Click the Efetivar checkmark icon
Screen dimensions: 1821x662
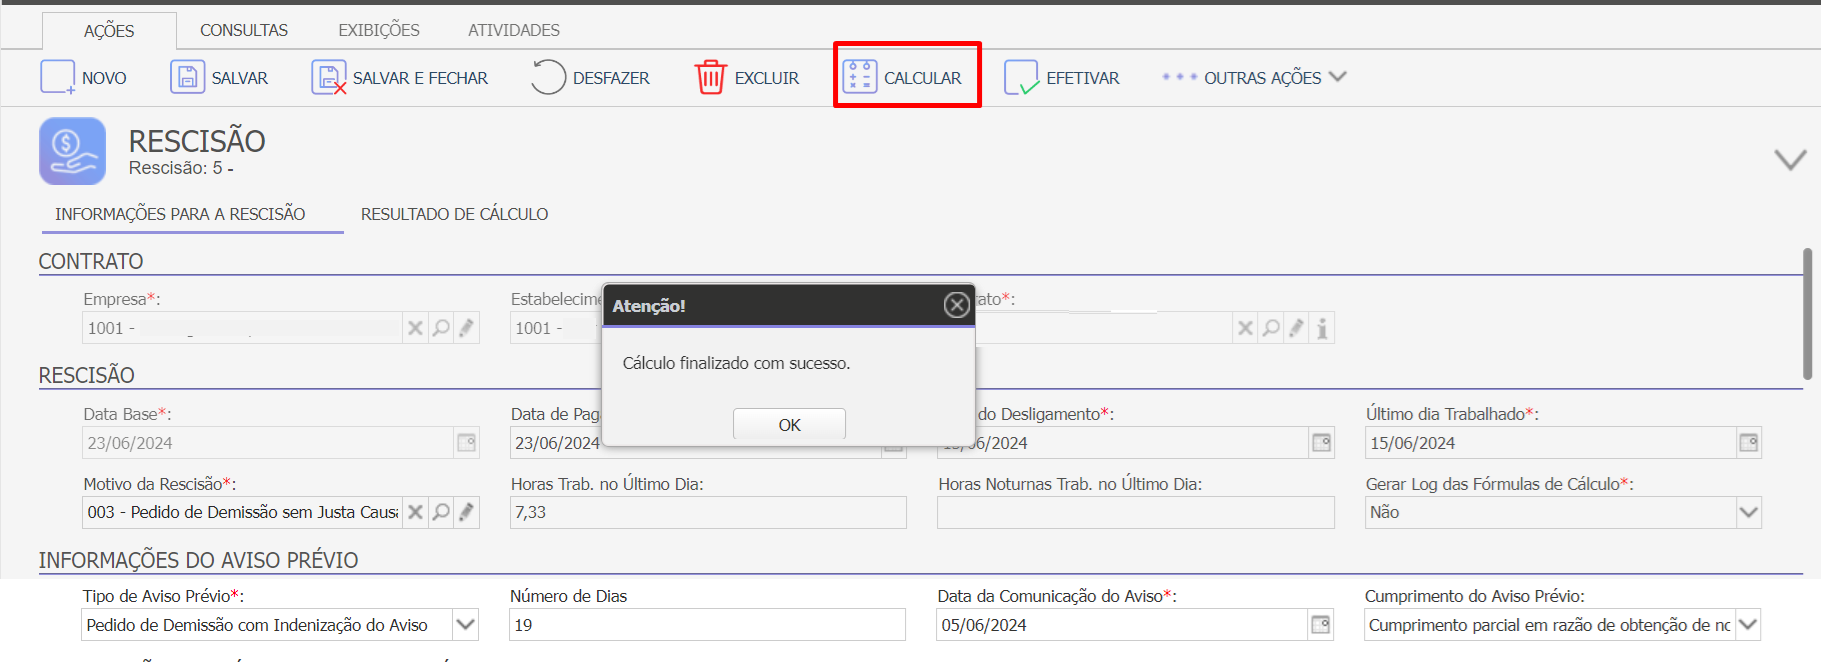click(x=1022, y=77)
